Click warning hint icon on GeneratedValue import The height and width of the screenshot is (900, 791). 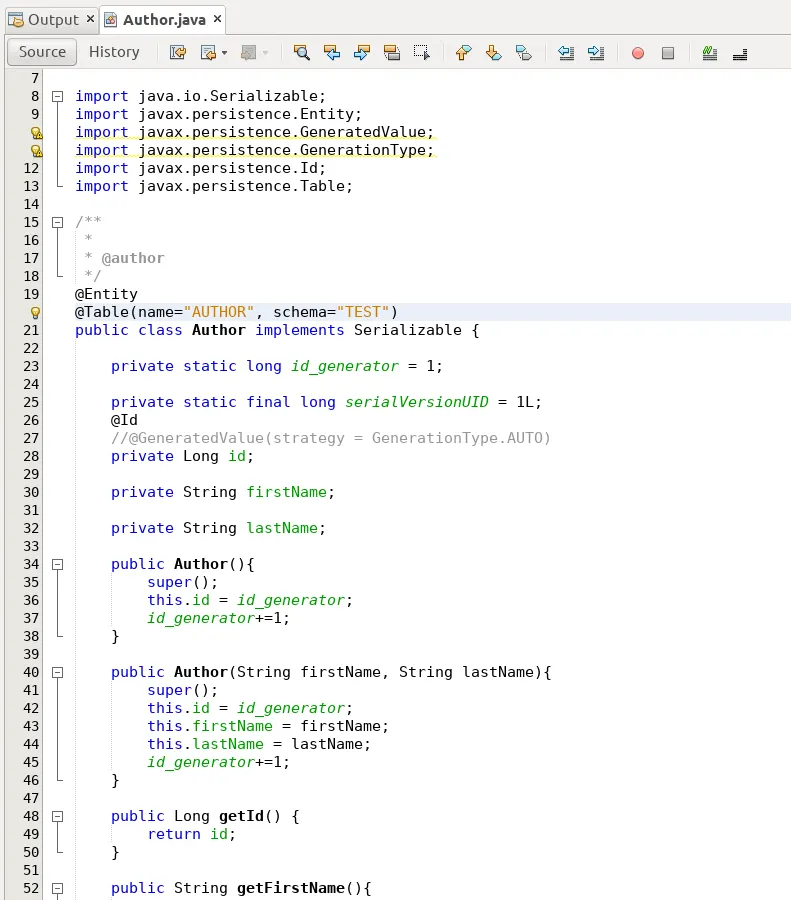click(36, 133)
